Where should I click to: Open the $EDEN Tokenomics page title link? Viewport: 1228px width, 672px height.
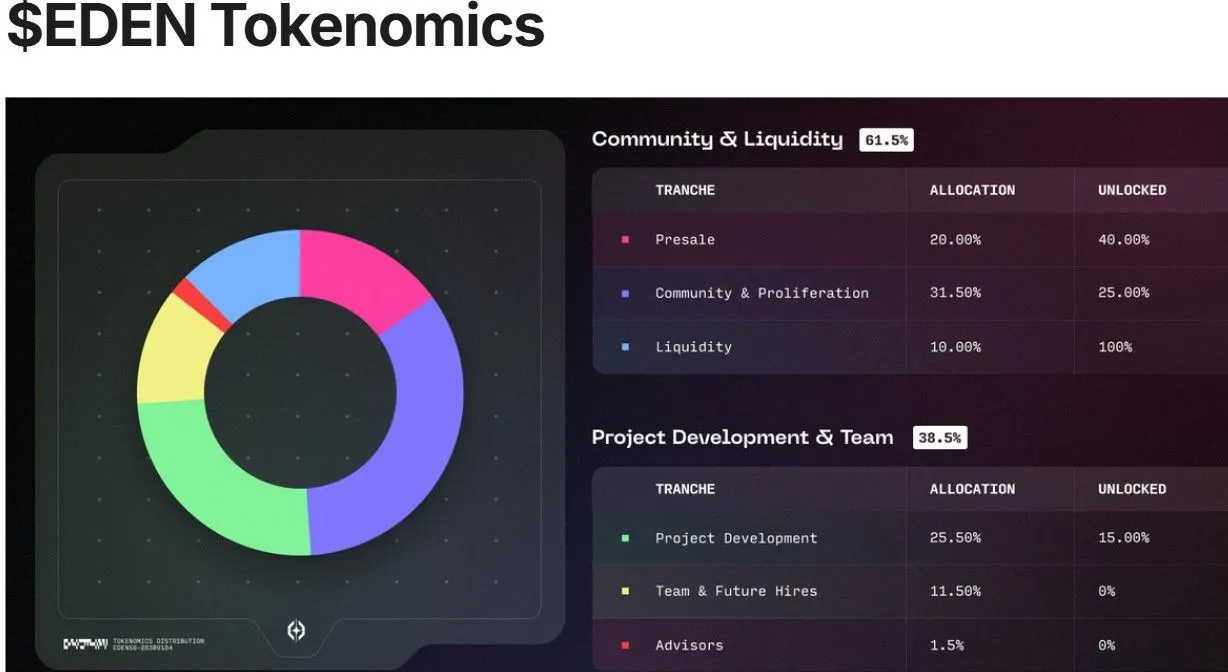[273, 29]
